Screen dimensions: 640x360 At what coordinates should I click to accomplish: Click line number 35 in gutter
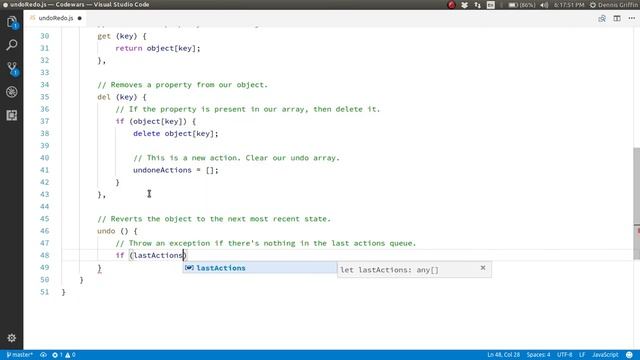[x=44, y=97]
